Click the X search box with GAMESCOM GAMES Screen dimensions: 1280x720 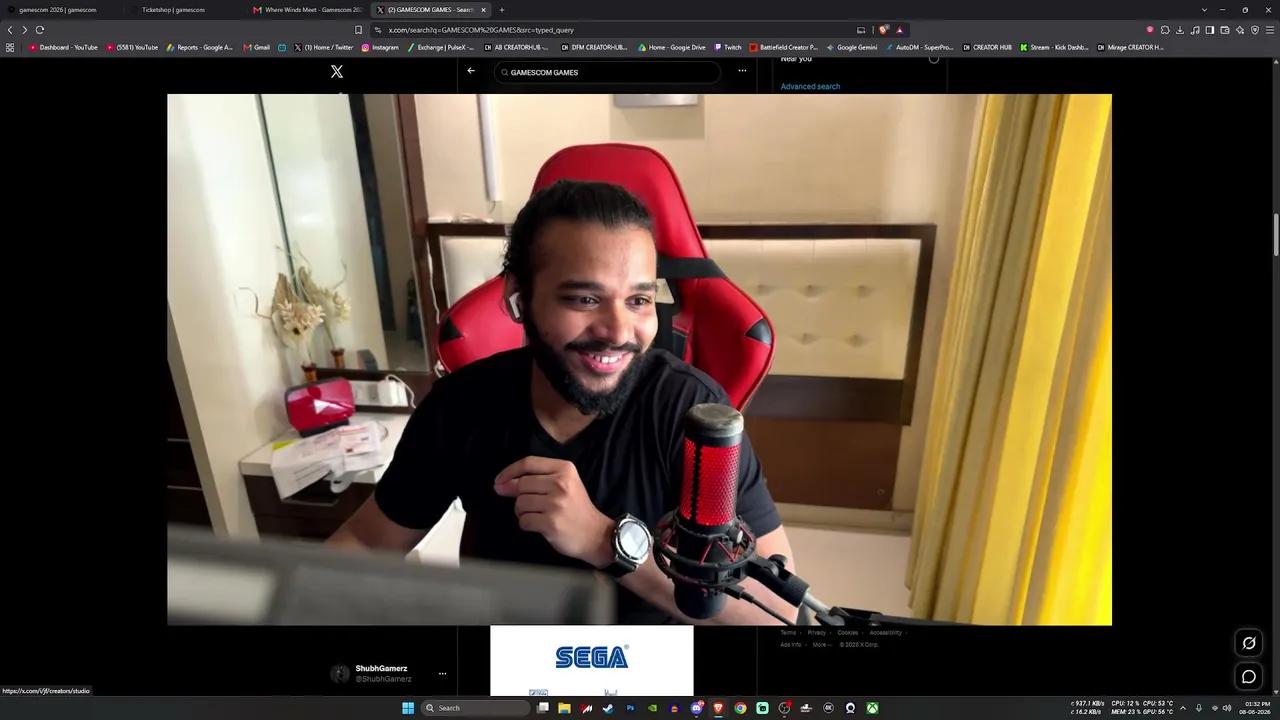[x=607, y=72]
